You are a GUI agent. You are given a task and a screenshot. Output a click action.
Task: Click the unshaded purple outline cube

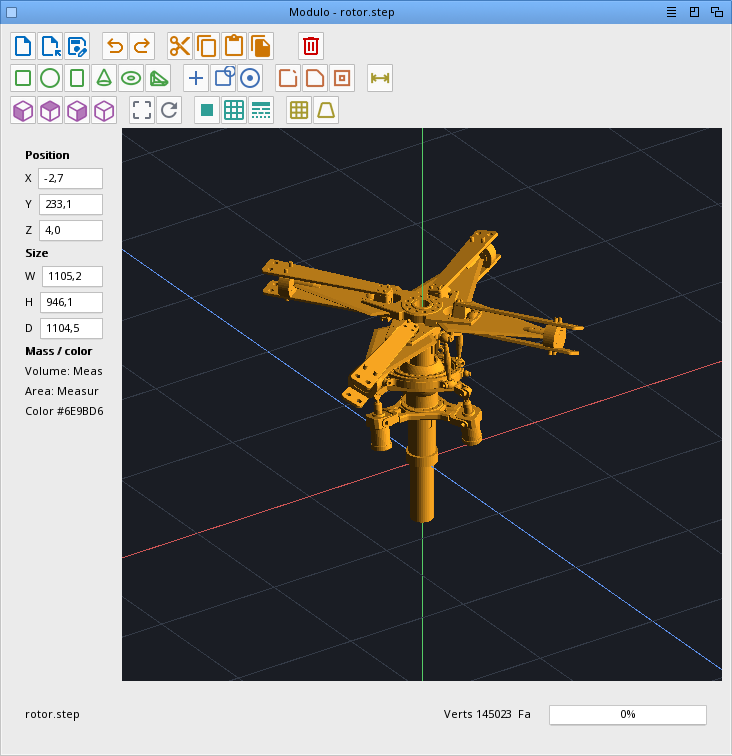tap(104, 110)
